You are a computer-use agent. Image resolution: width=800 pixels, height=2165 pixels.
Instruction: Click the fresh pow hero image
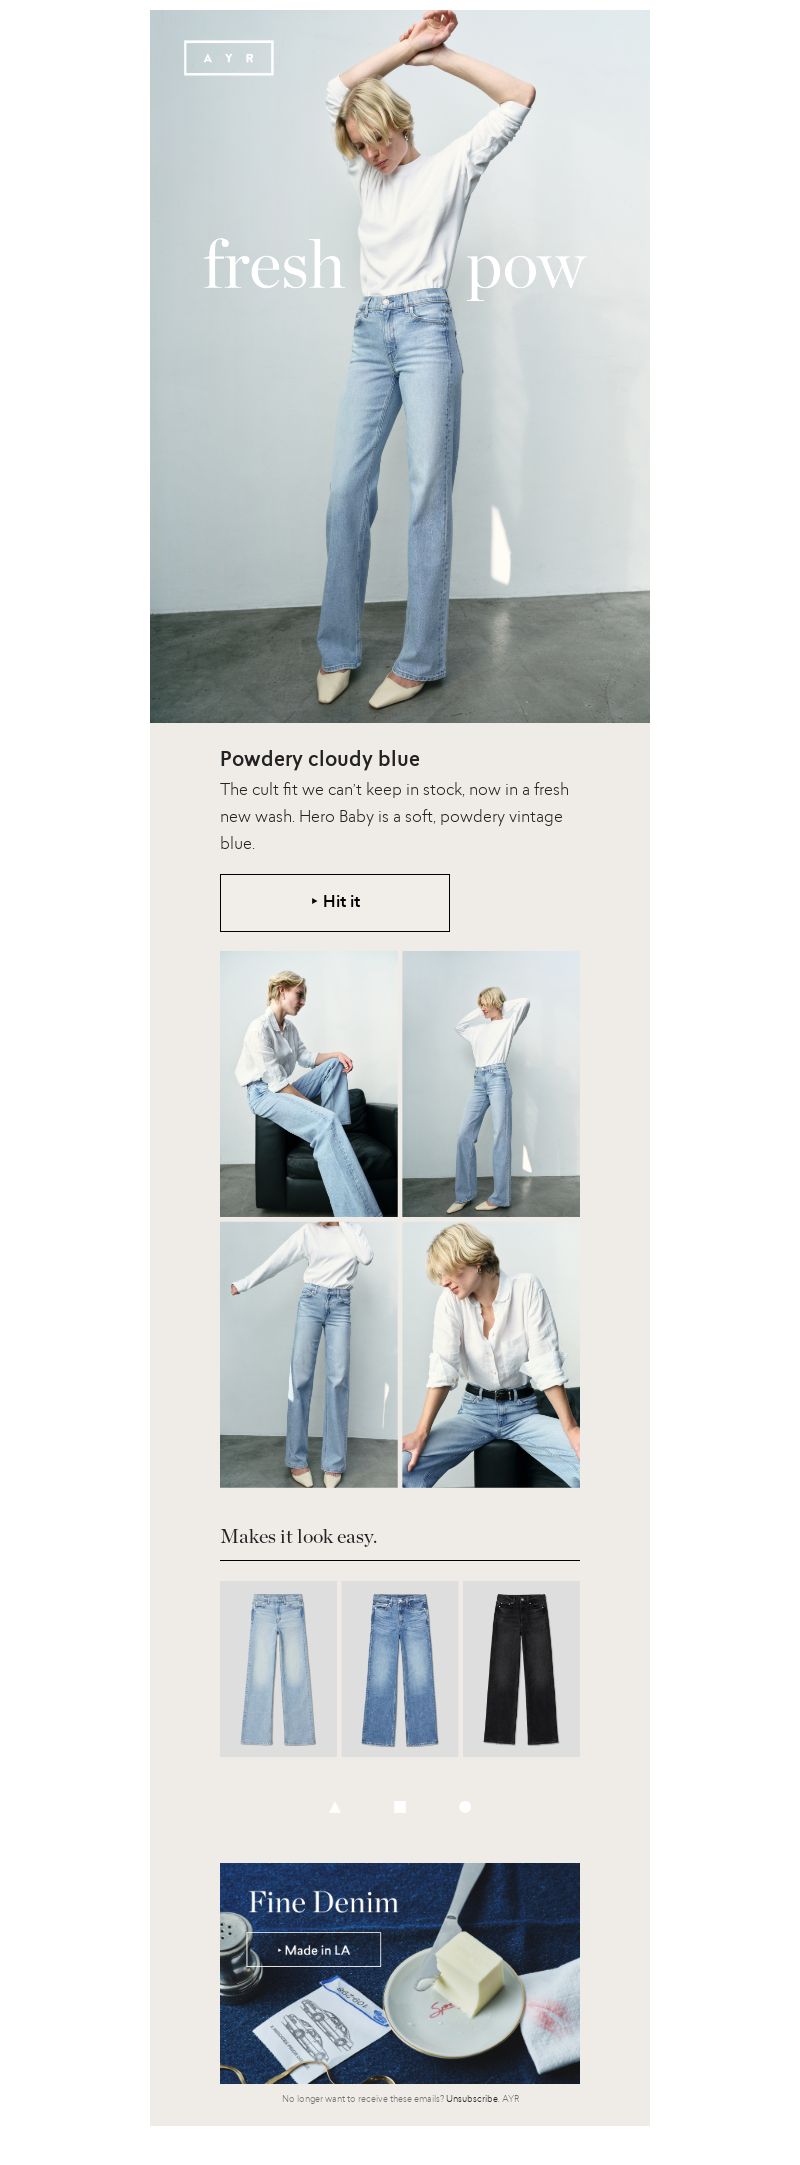pyautogui.click(x=400, y=366)
